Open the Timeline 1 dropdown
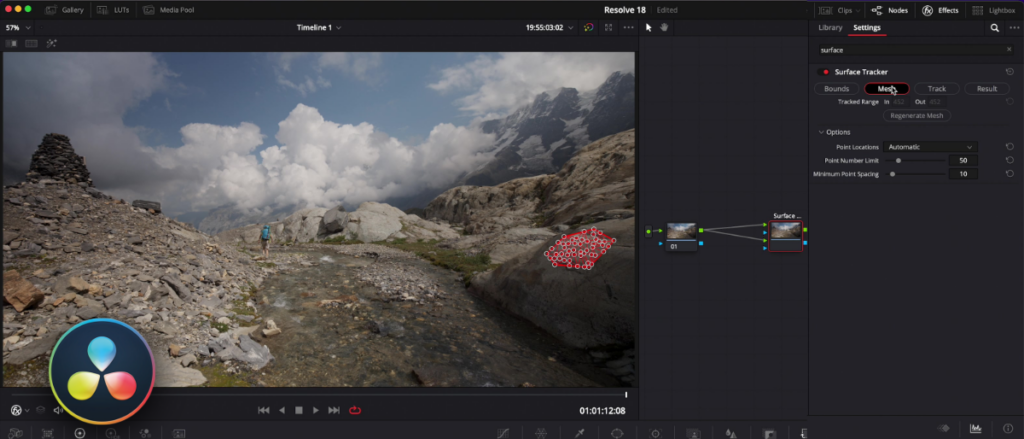 (x=319, y=27)
